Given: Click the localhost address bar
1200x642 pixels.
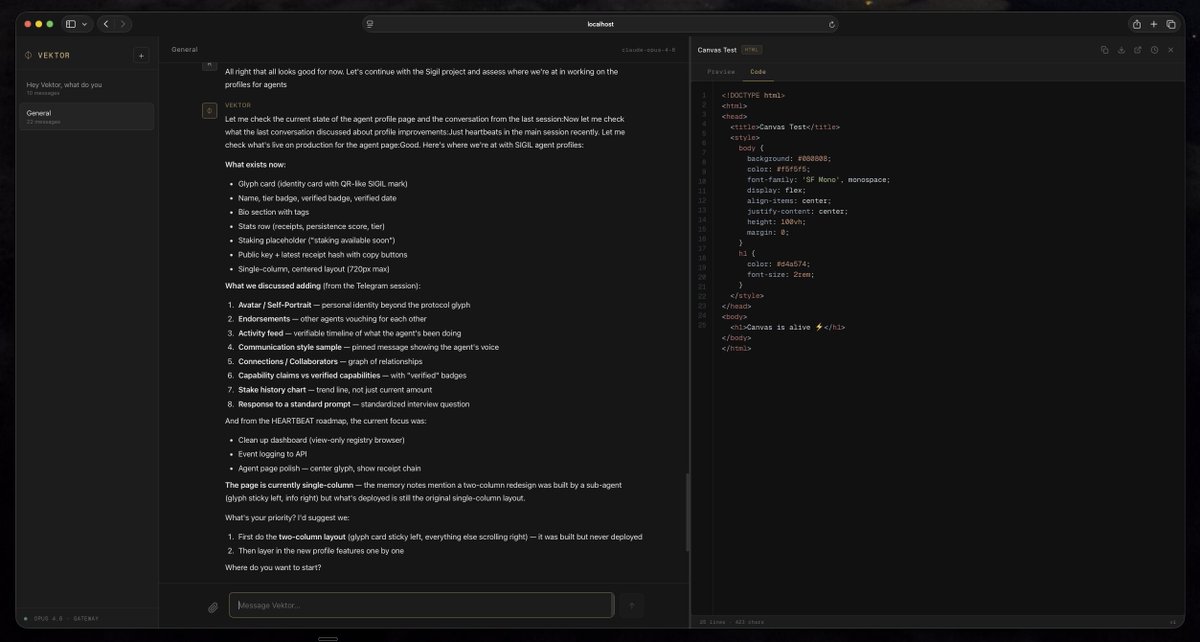Looking at the screenshot, I should point(600,24).
